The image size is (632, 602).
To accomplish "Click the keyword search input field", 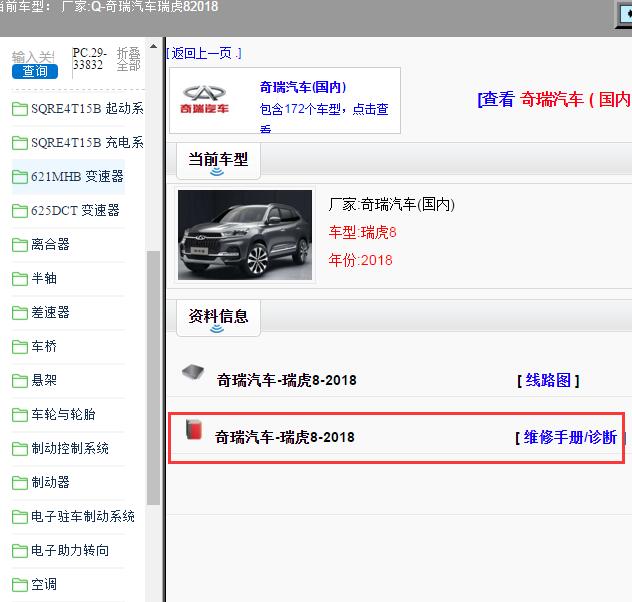I will (33, 57).
